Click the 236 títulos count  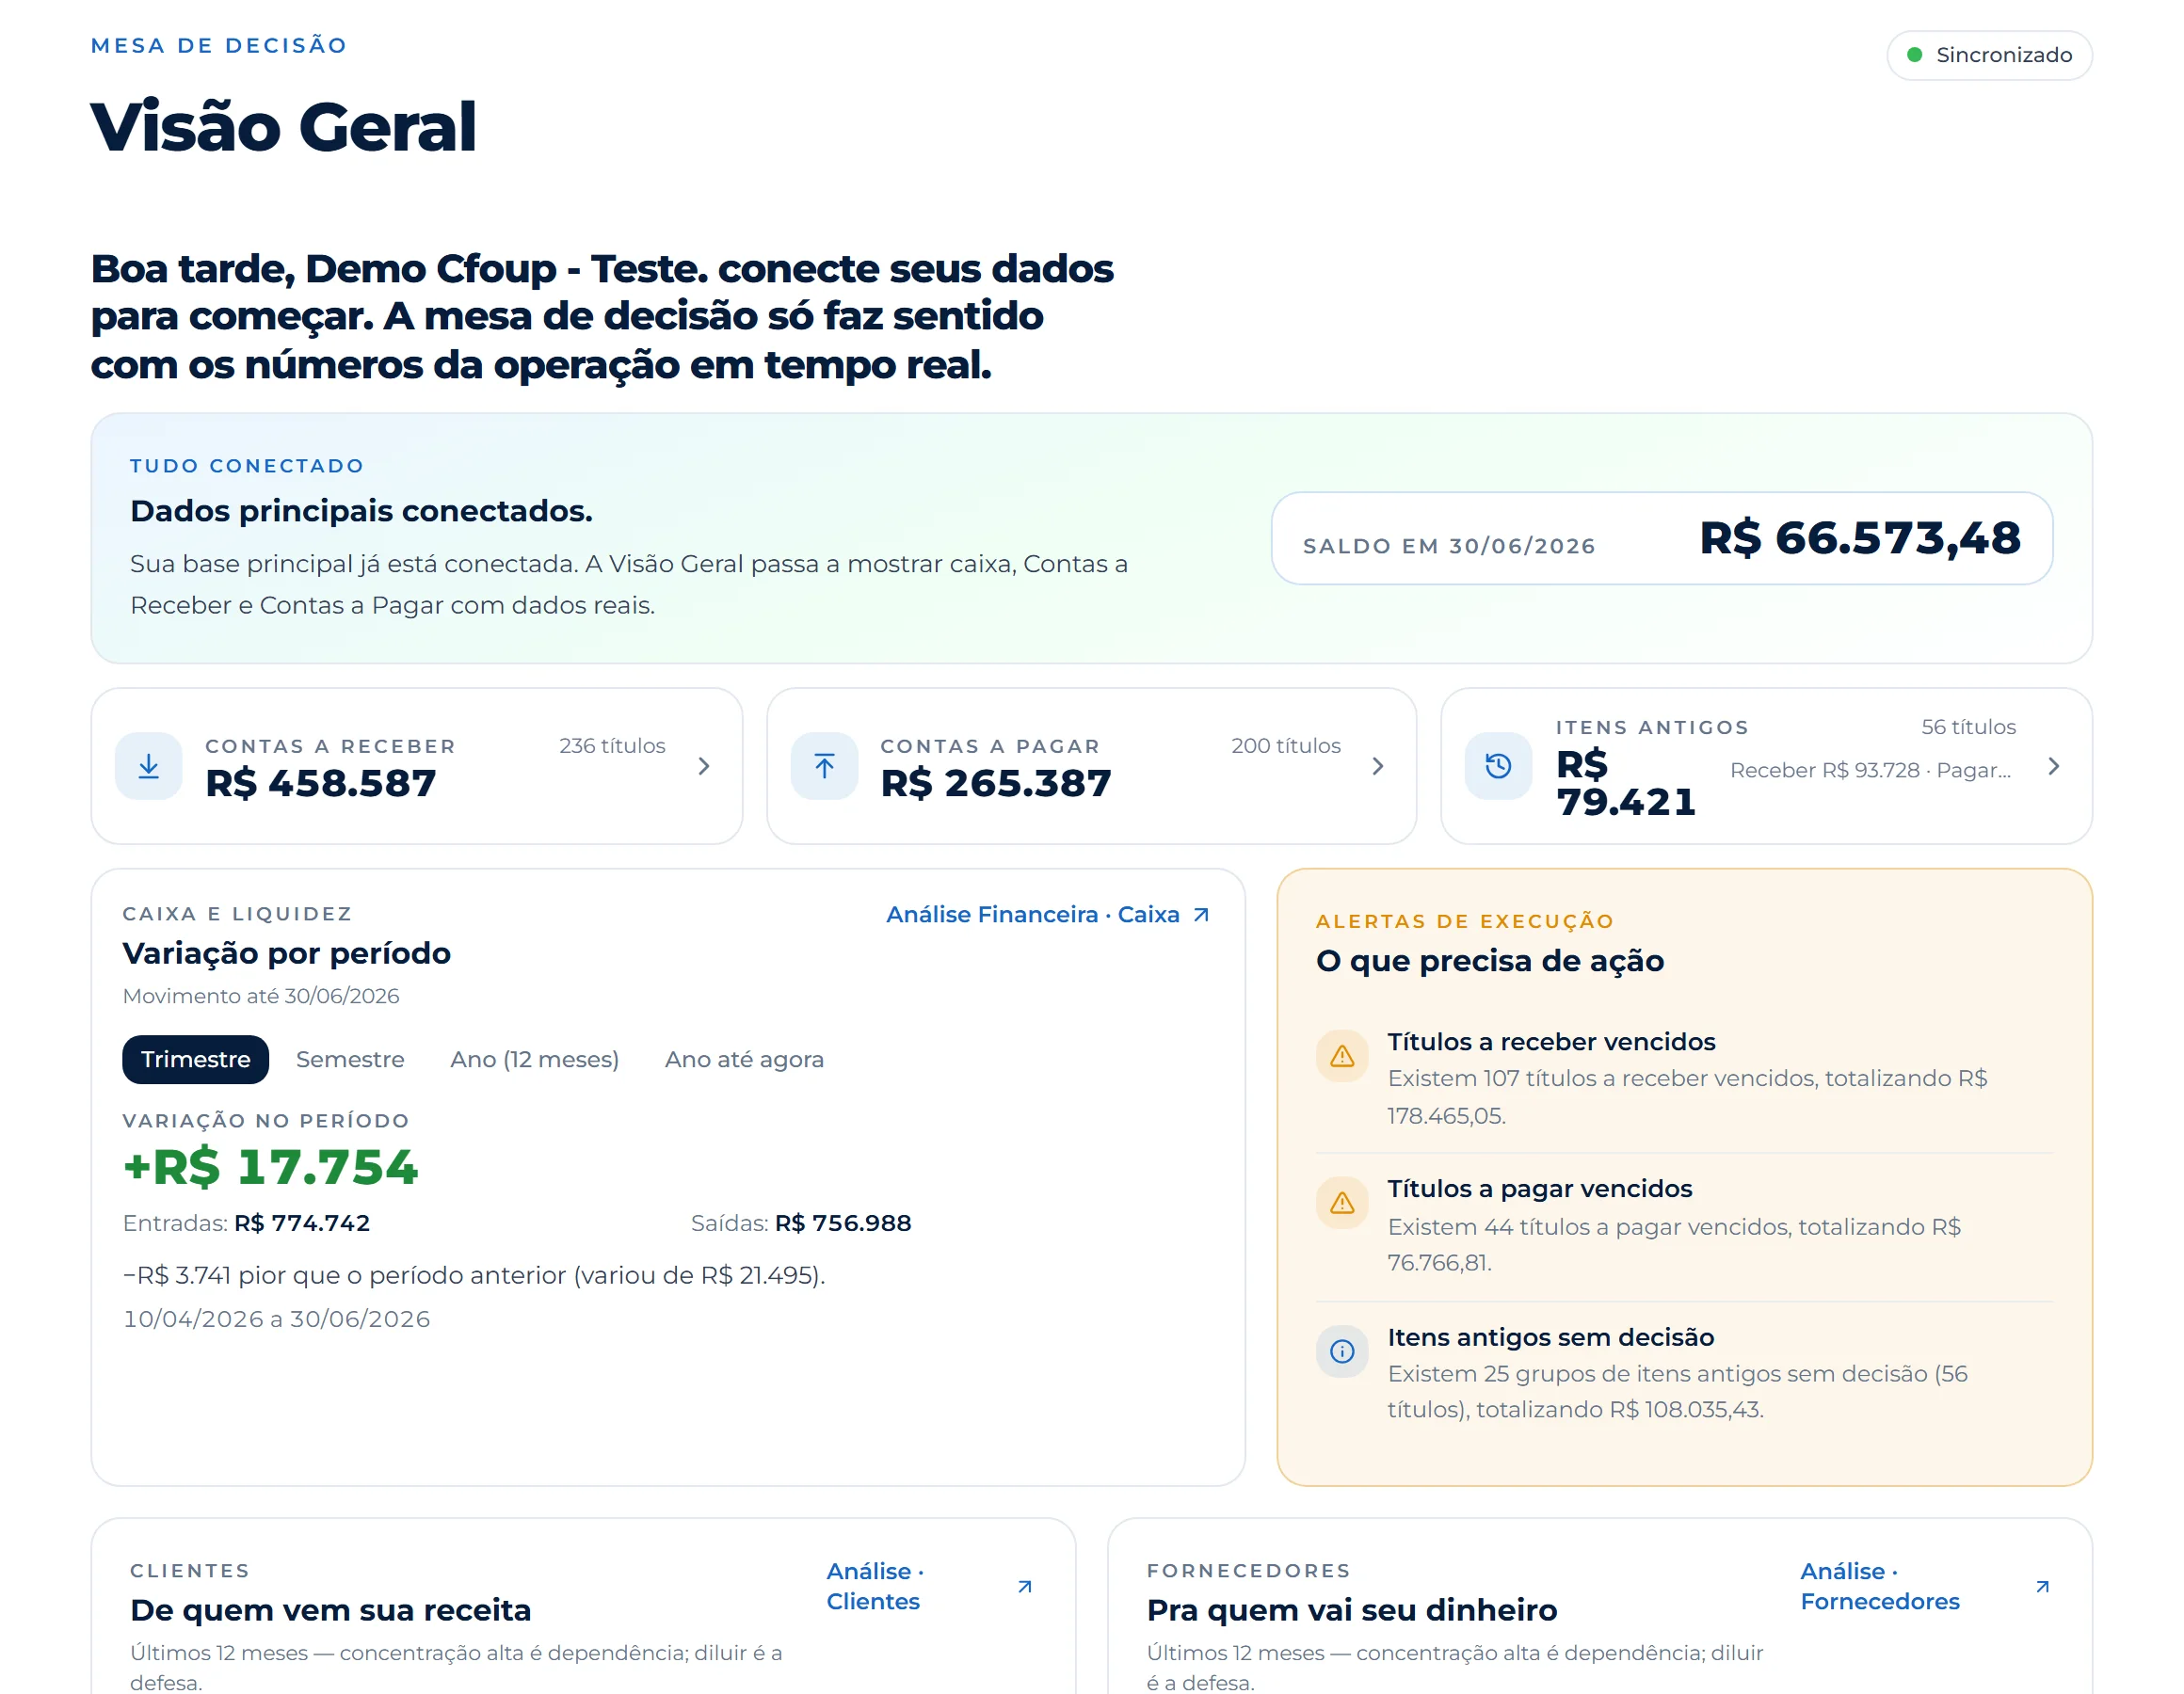pyautogui.click(x=612, y=746)
